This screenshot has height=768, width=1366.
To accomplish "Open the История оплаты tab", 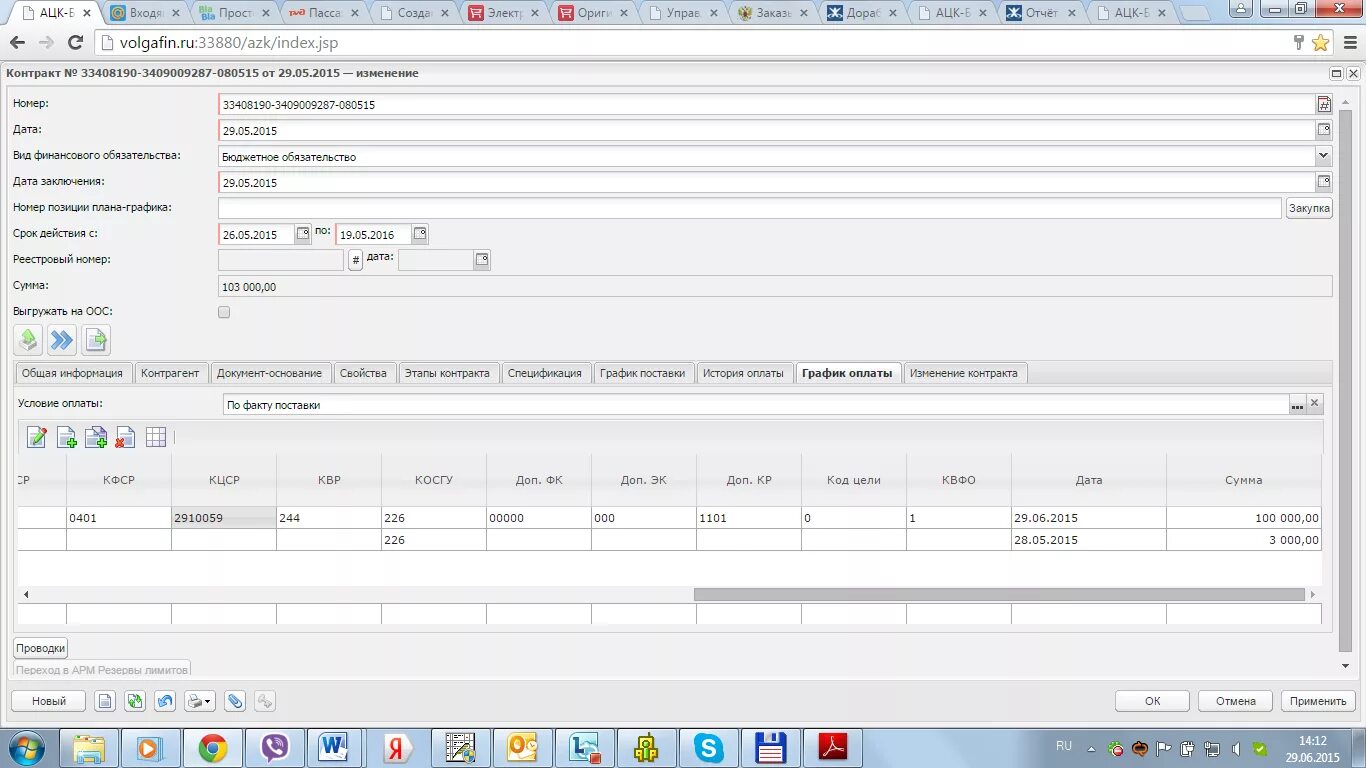I will coord(743,373).
